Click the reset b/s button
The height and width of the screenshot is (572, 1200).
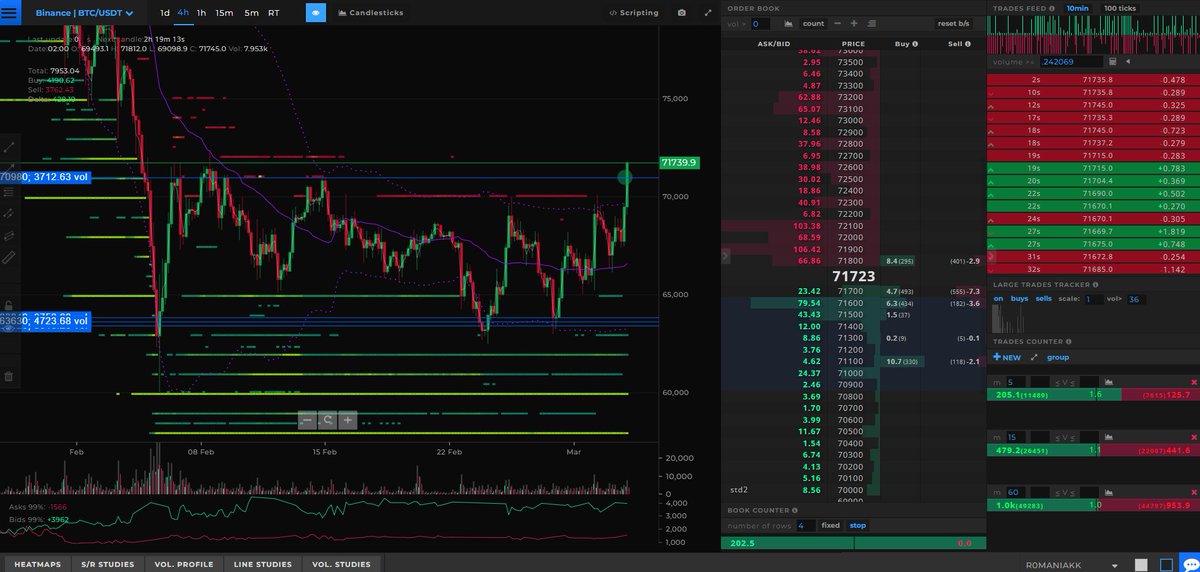(954, 23)
